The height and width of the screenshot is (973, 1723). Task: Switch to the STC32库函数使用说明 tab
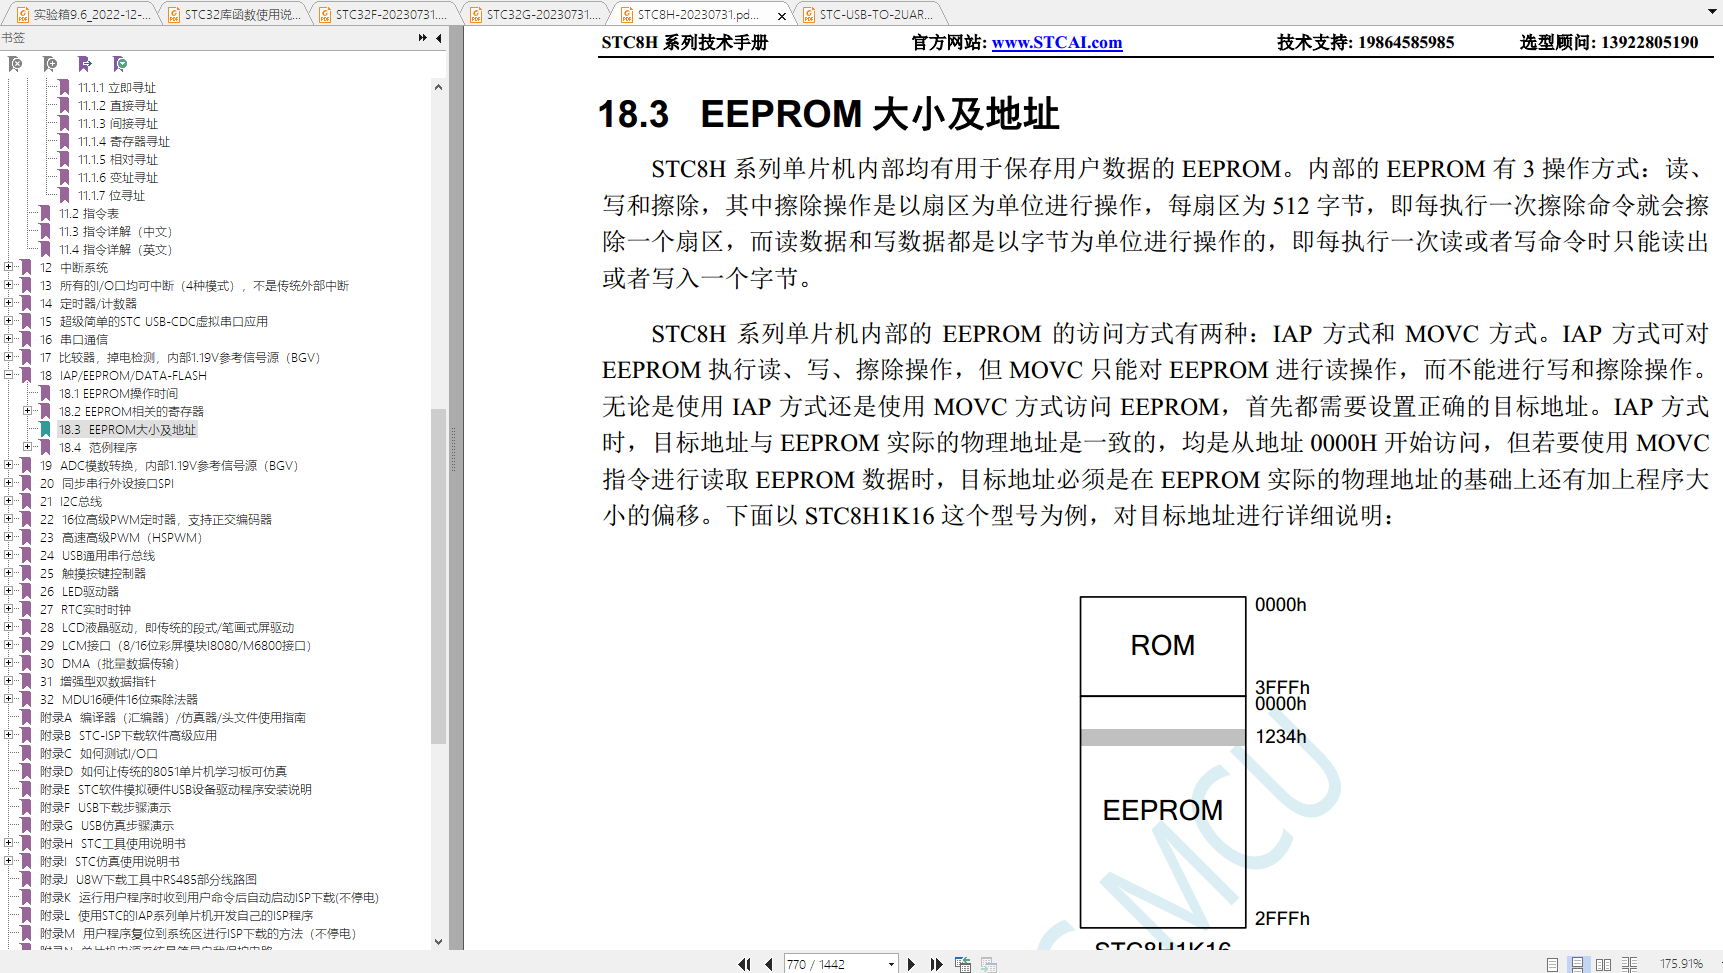click(235, 14)
